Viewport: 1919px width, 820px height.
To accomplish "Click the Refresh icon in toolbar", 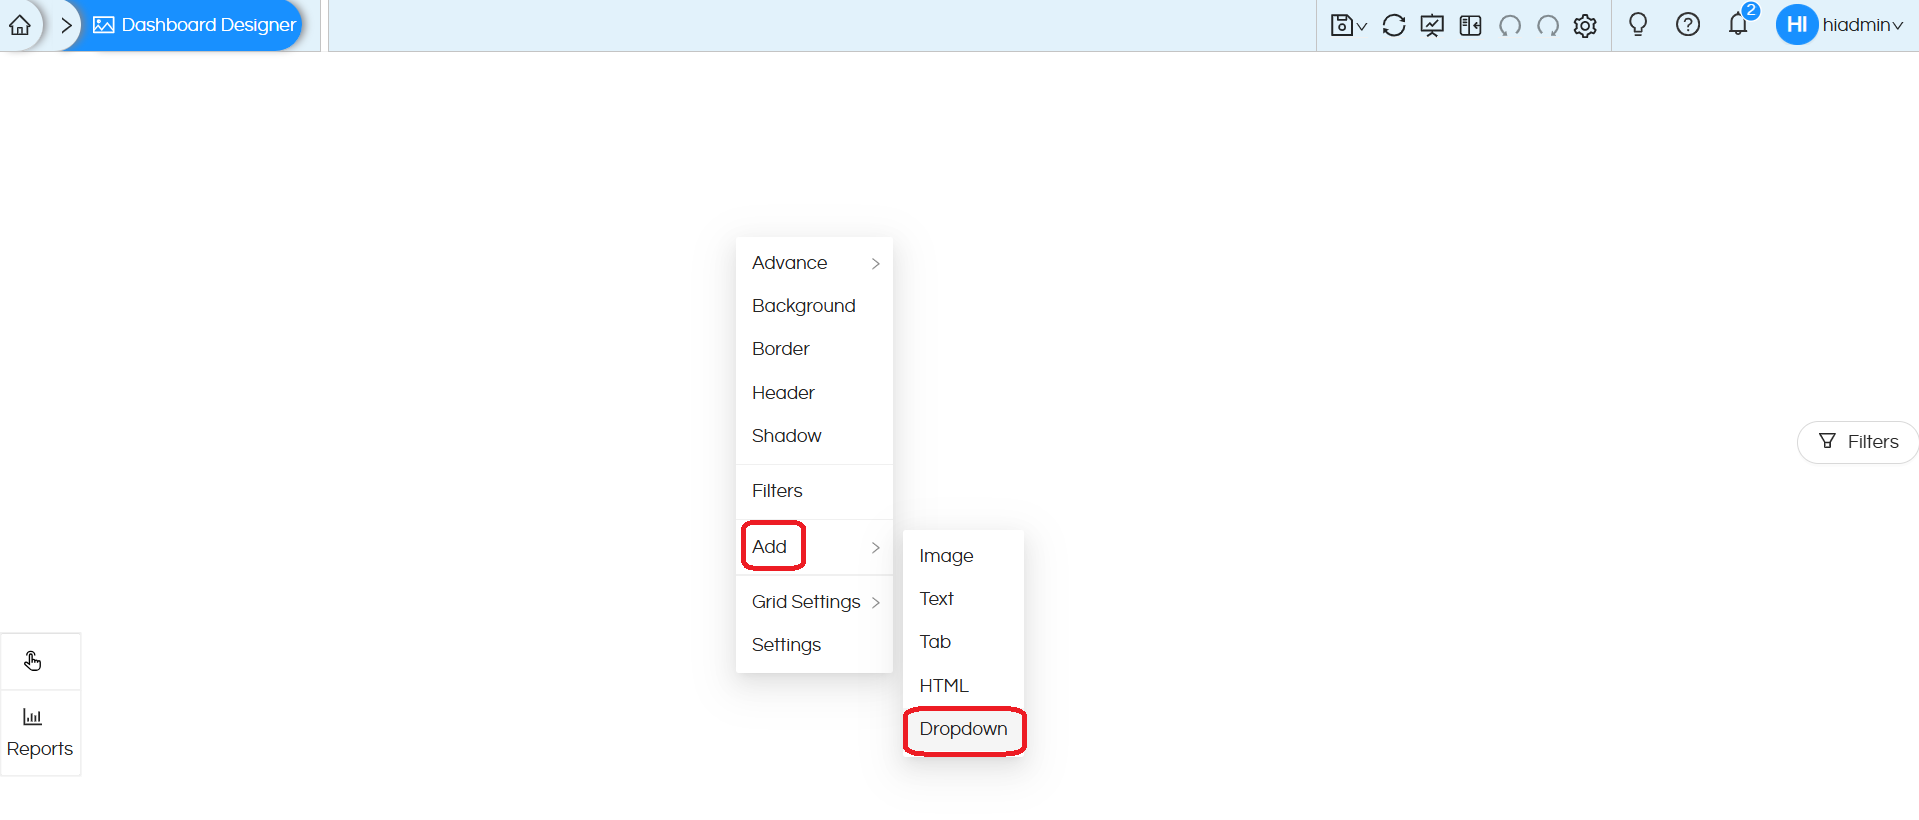I will coord(1394,25).
